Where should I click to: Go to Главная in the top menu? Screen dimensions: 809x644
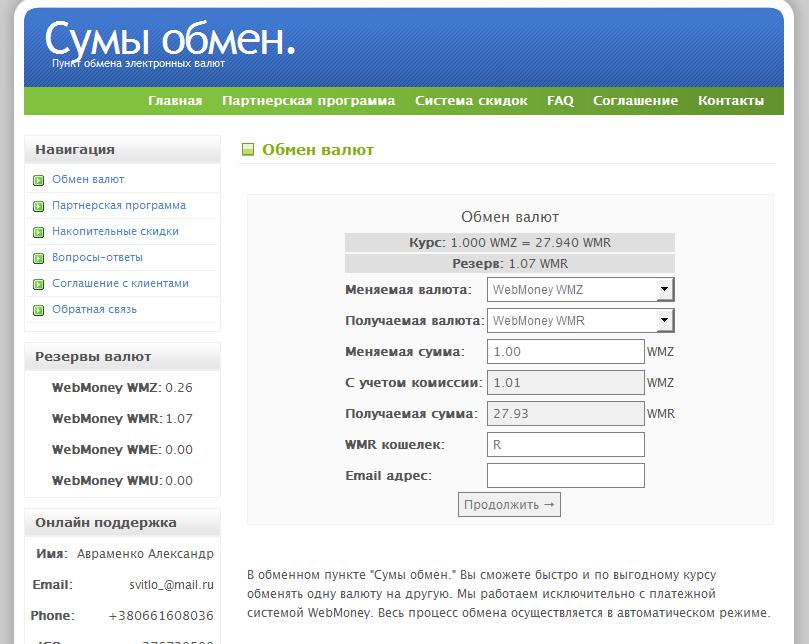tap(175, 101)
